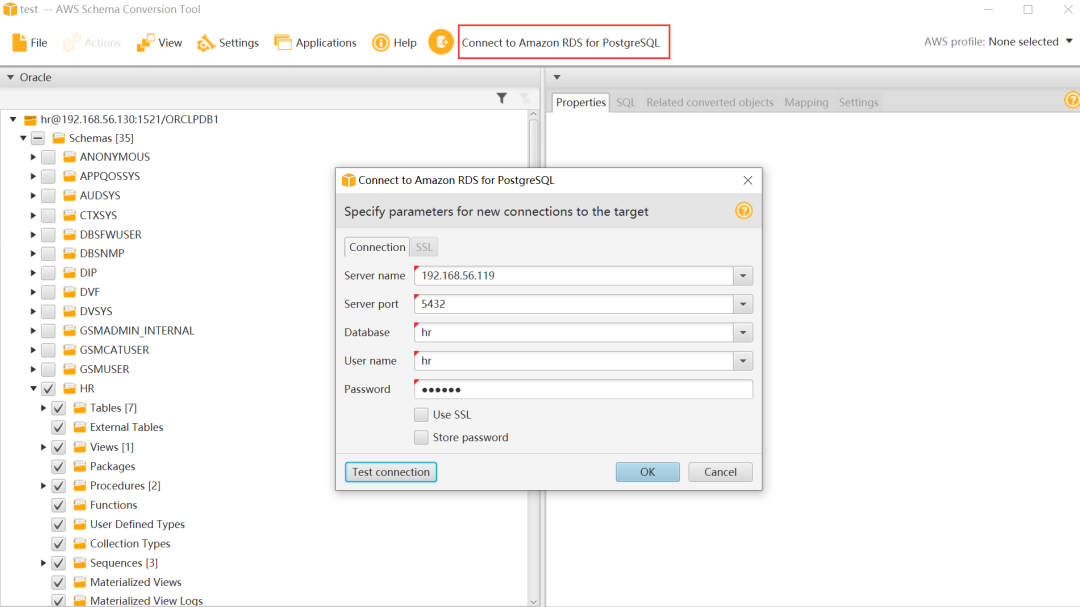Open the Related converted objects tab
The image size is (1080, 607).
pos(709,102)
